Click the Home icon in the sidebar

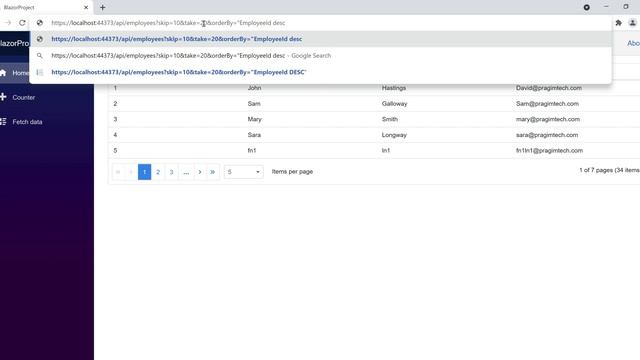coord(3,73)
